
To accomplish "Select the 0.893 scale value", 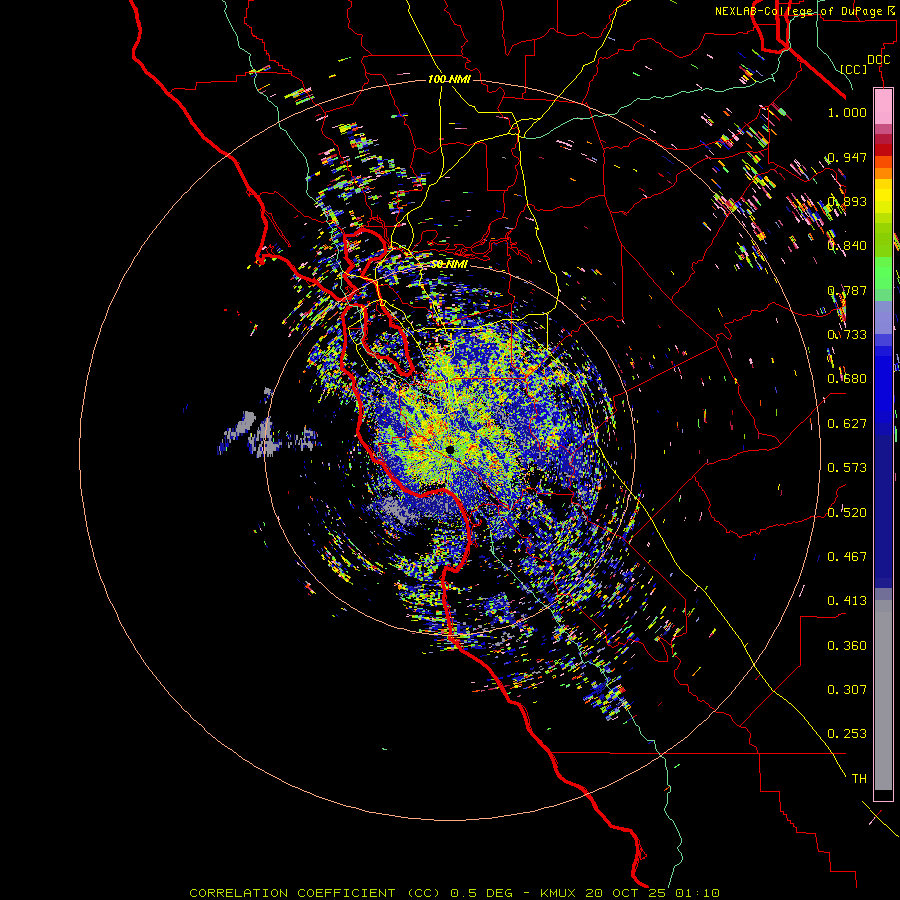I will tap(847, 201).
